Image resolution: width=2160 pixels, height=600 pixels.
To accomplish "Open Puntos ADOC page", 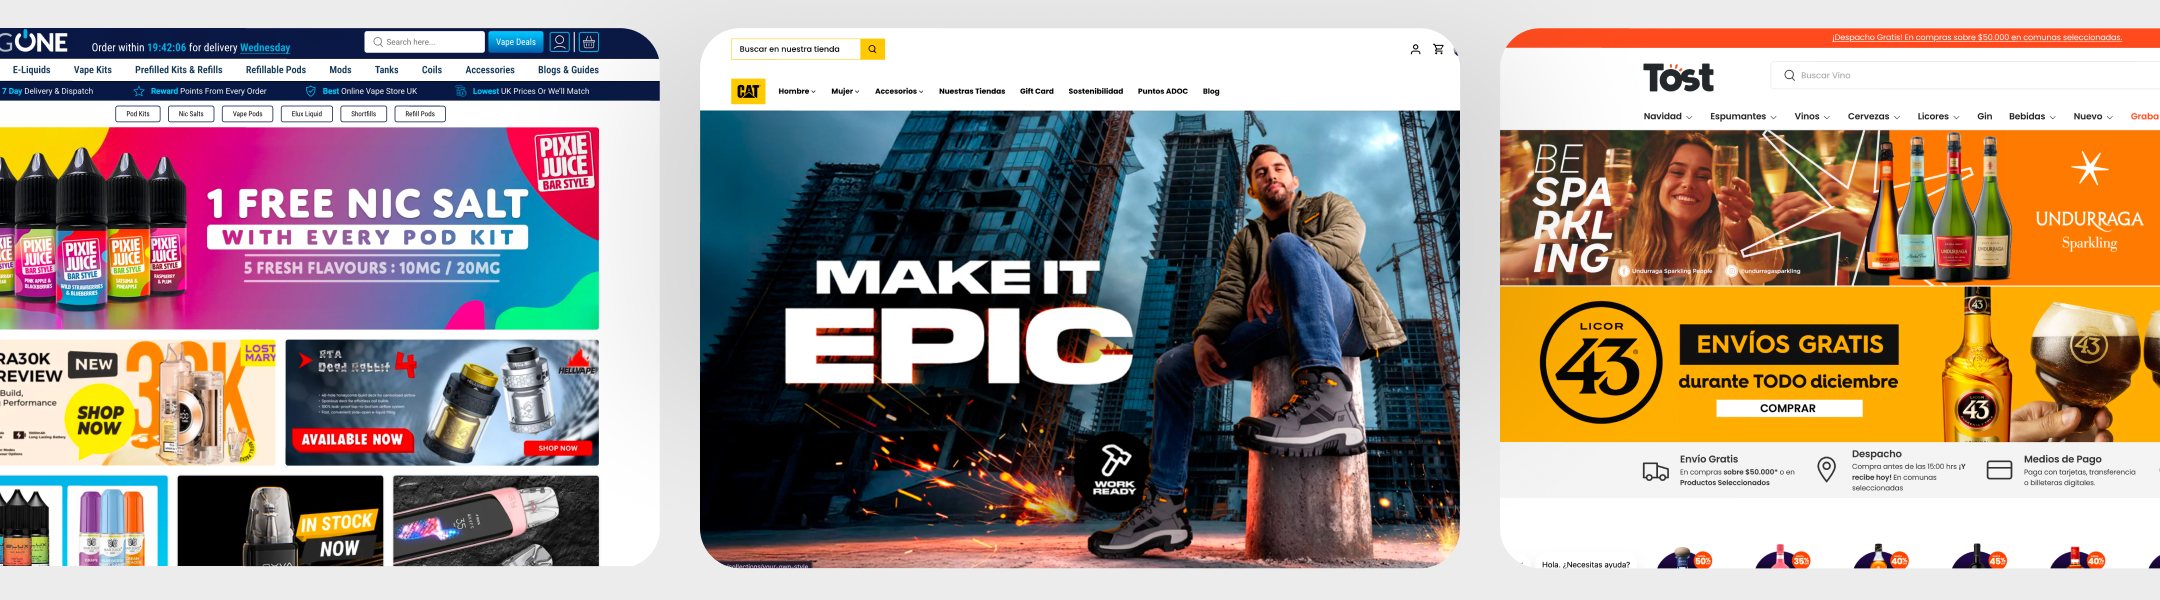I will point(1163,91).
